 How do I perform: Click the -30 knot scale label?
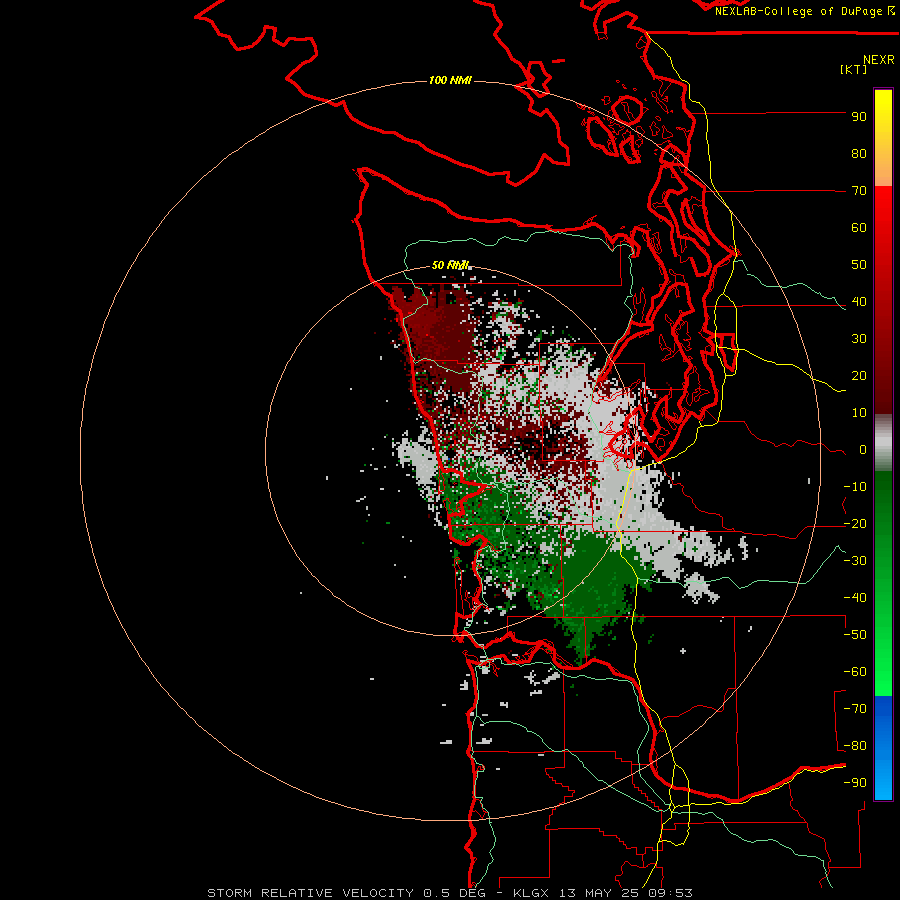point(855,561)
